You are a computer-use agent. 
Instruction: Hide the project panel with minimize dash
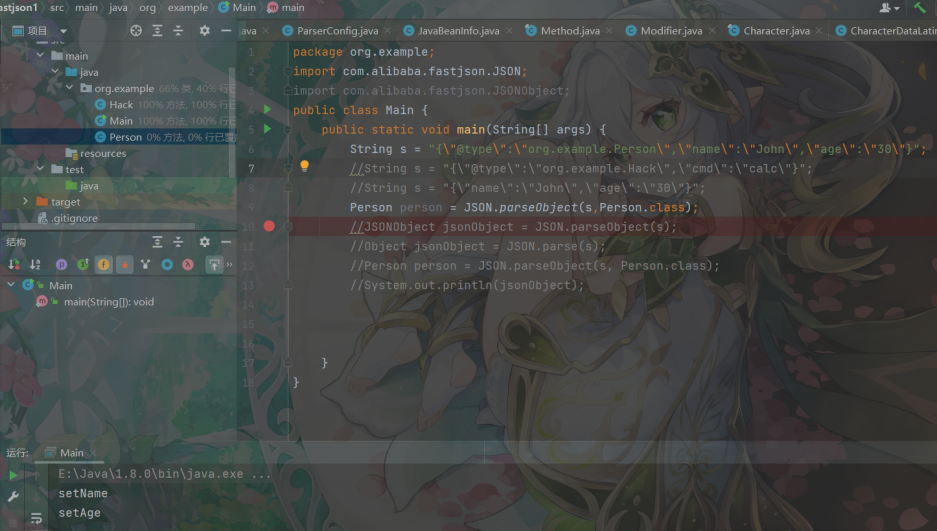point(226,30)
